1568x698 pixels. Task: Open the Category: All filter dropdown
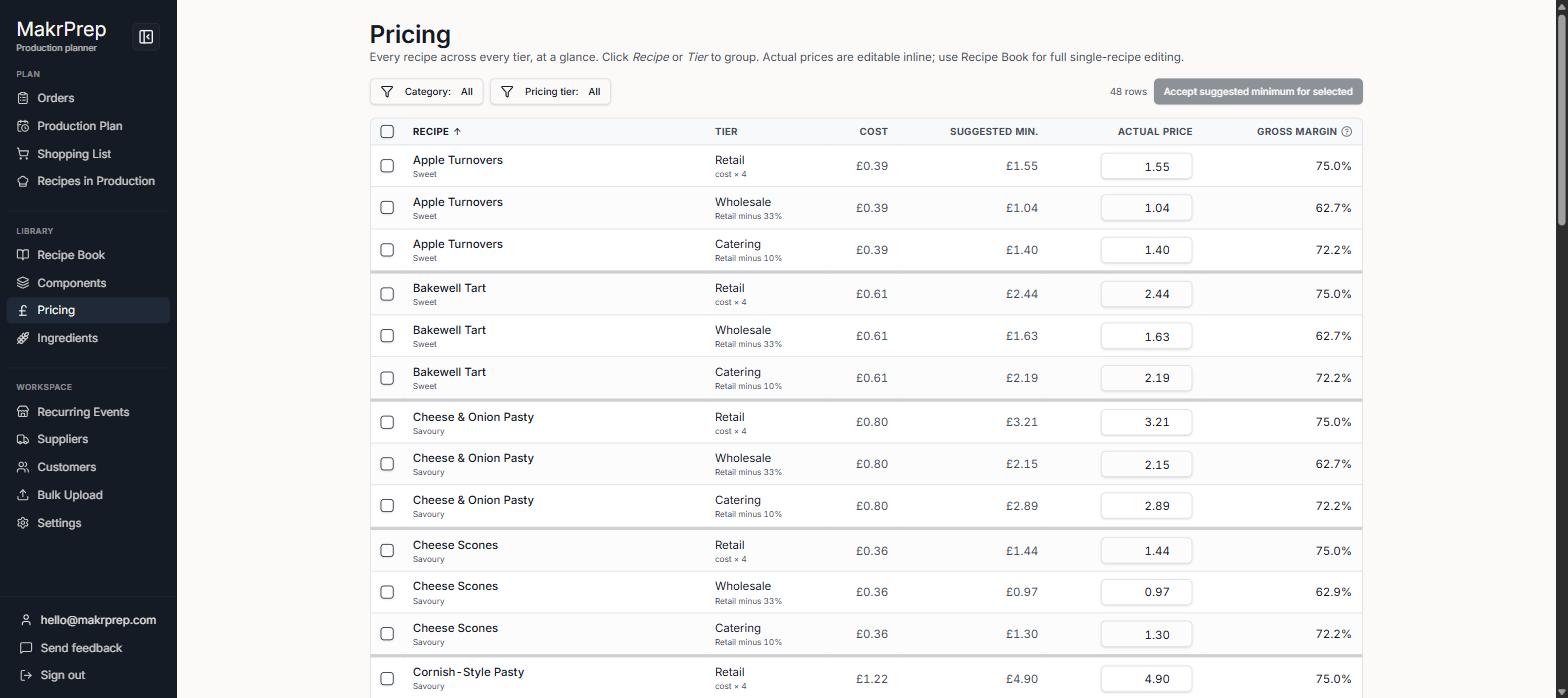coord(427,92)
